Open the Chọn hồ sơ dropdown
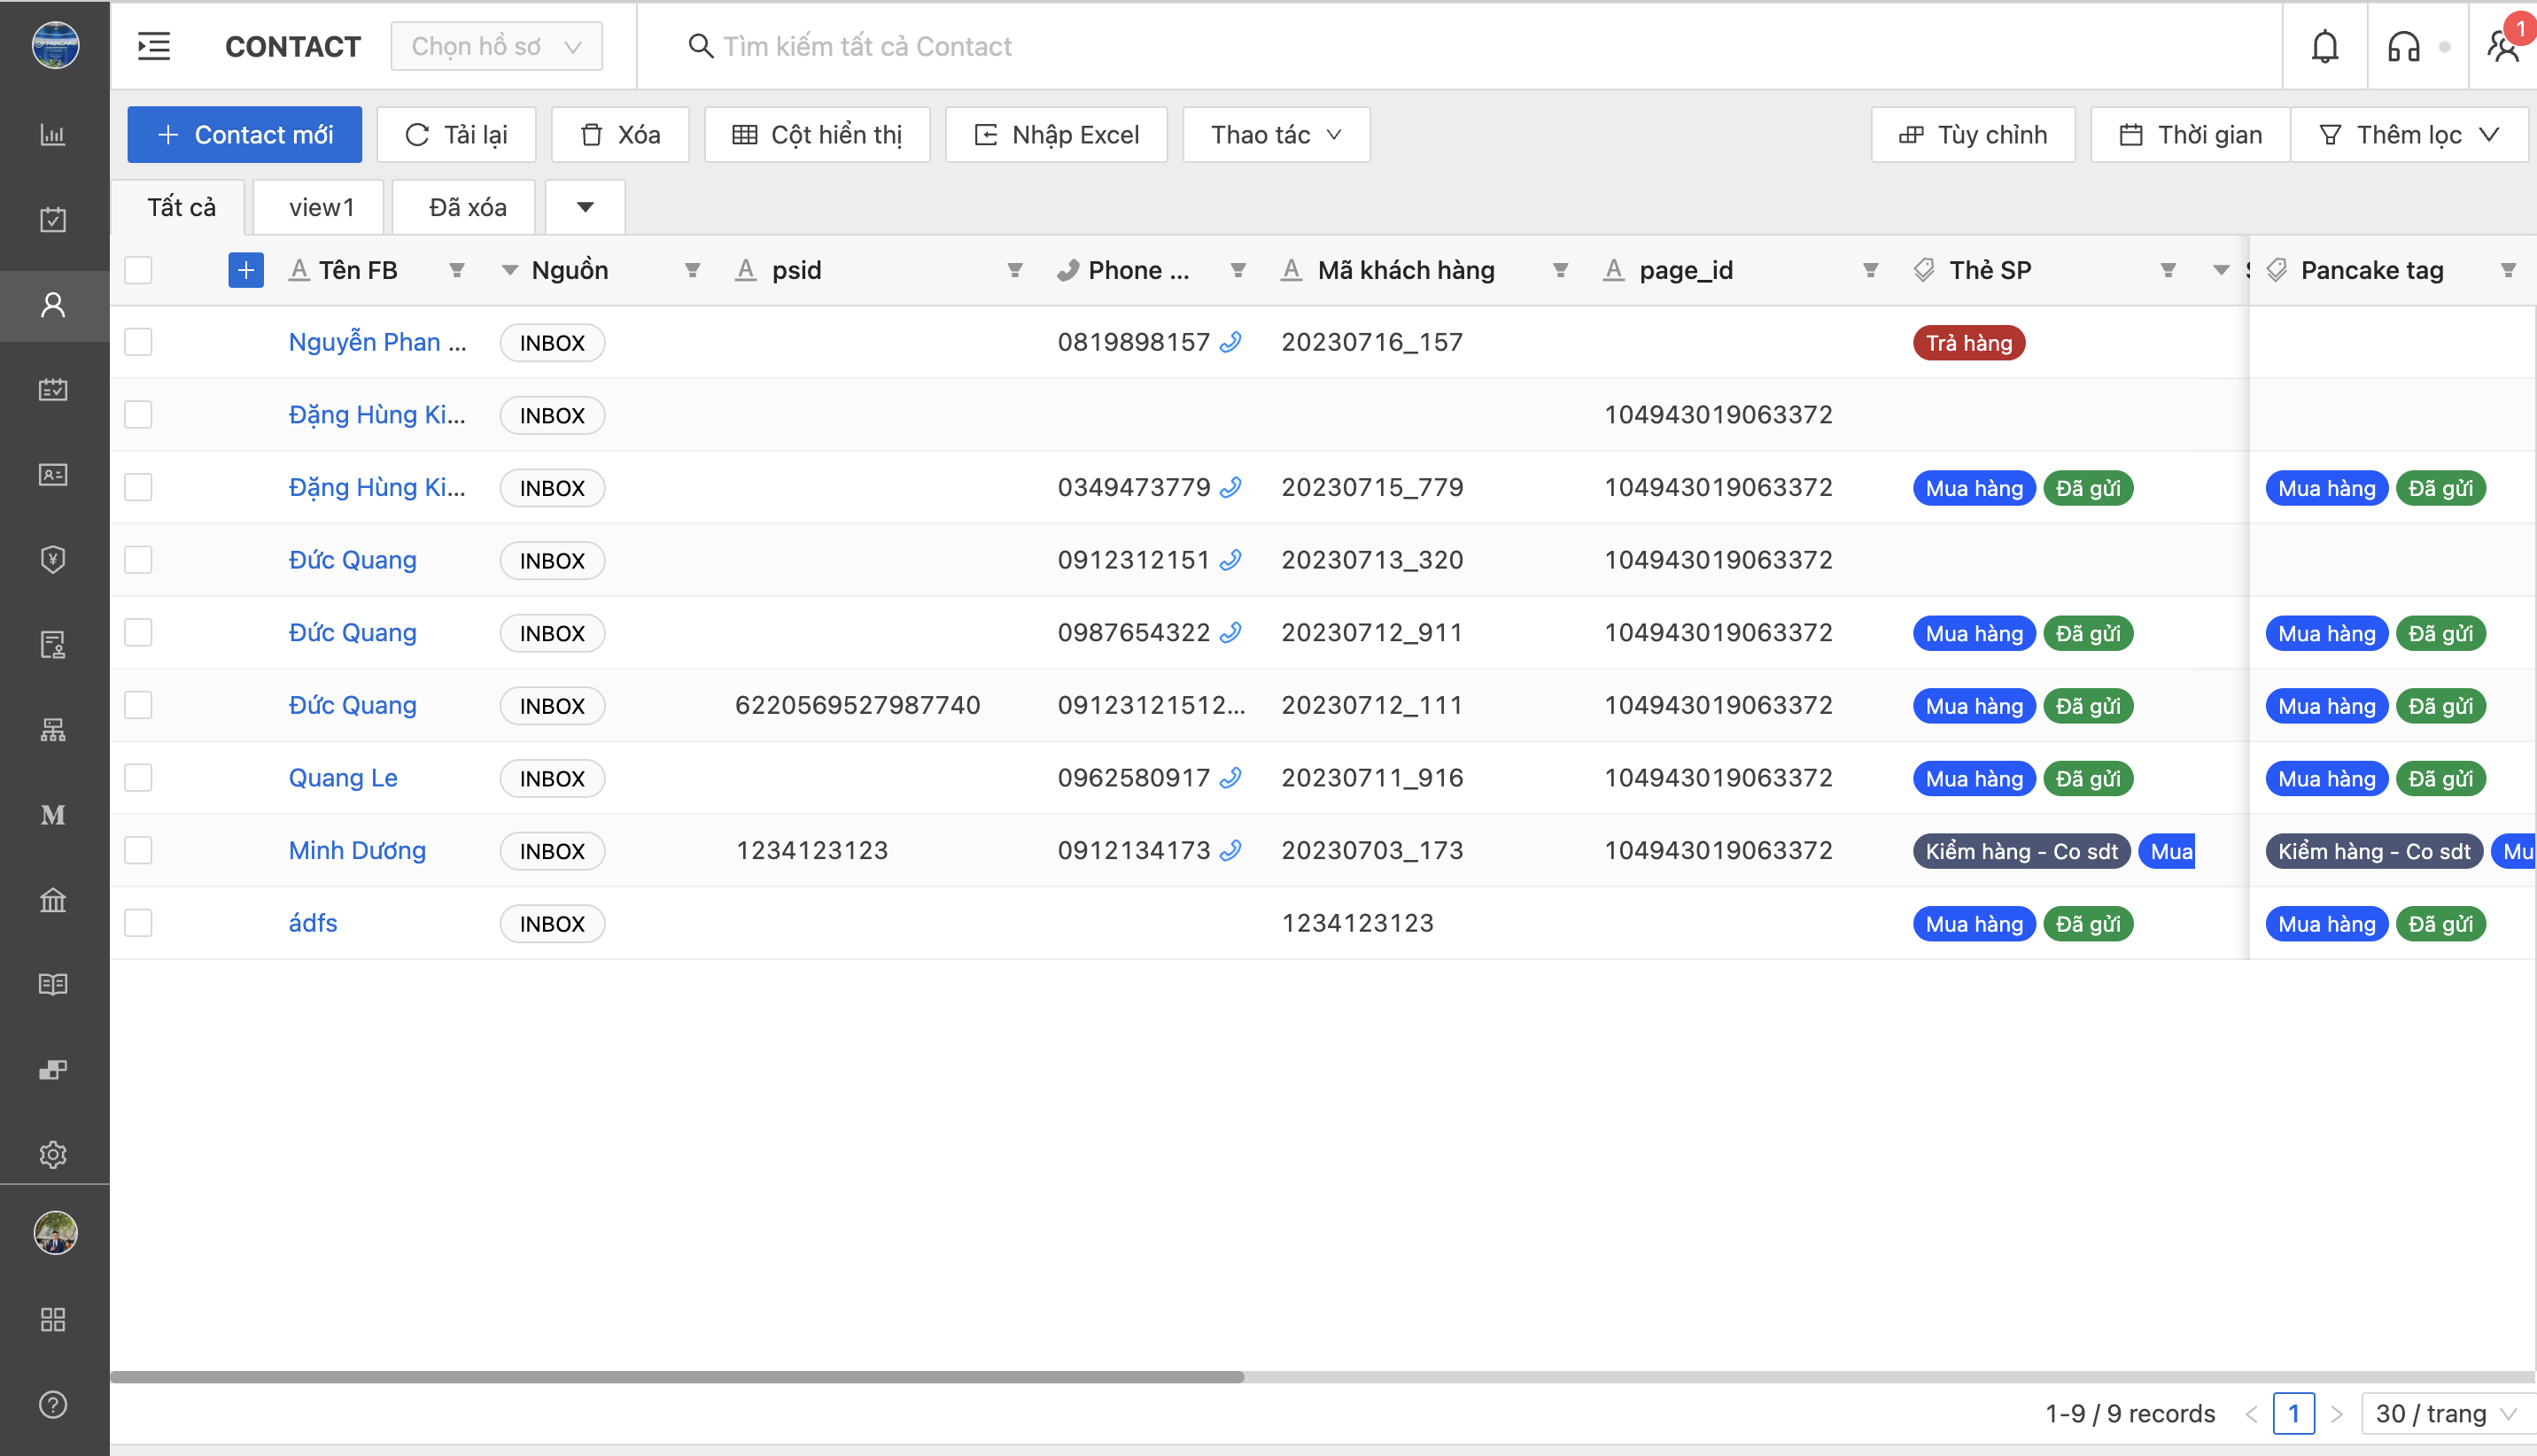 [x=496, y=47]
